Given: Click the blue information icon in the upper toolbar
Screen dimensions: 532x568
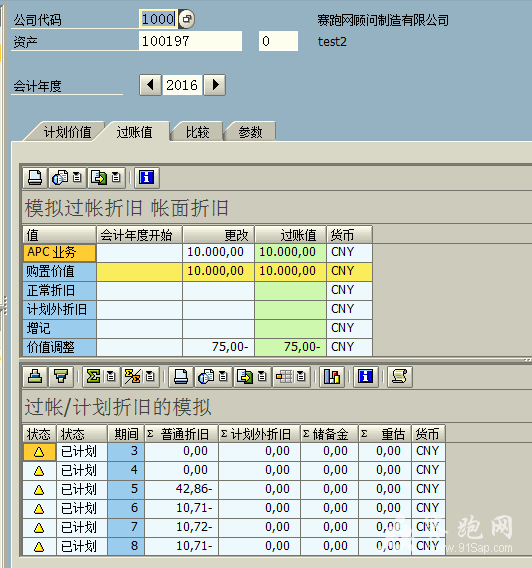Looking at the screenshot, I should [147, 178].
